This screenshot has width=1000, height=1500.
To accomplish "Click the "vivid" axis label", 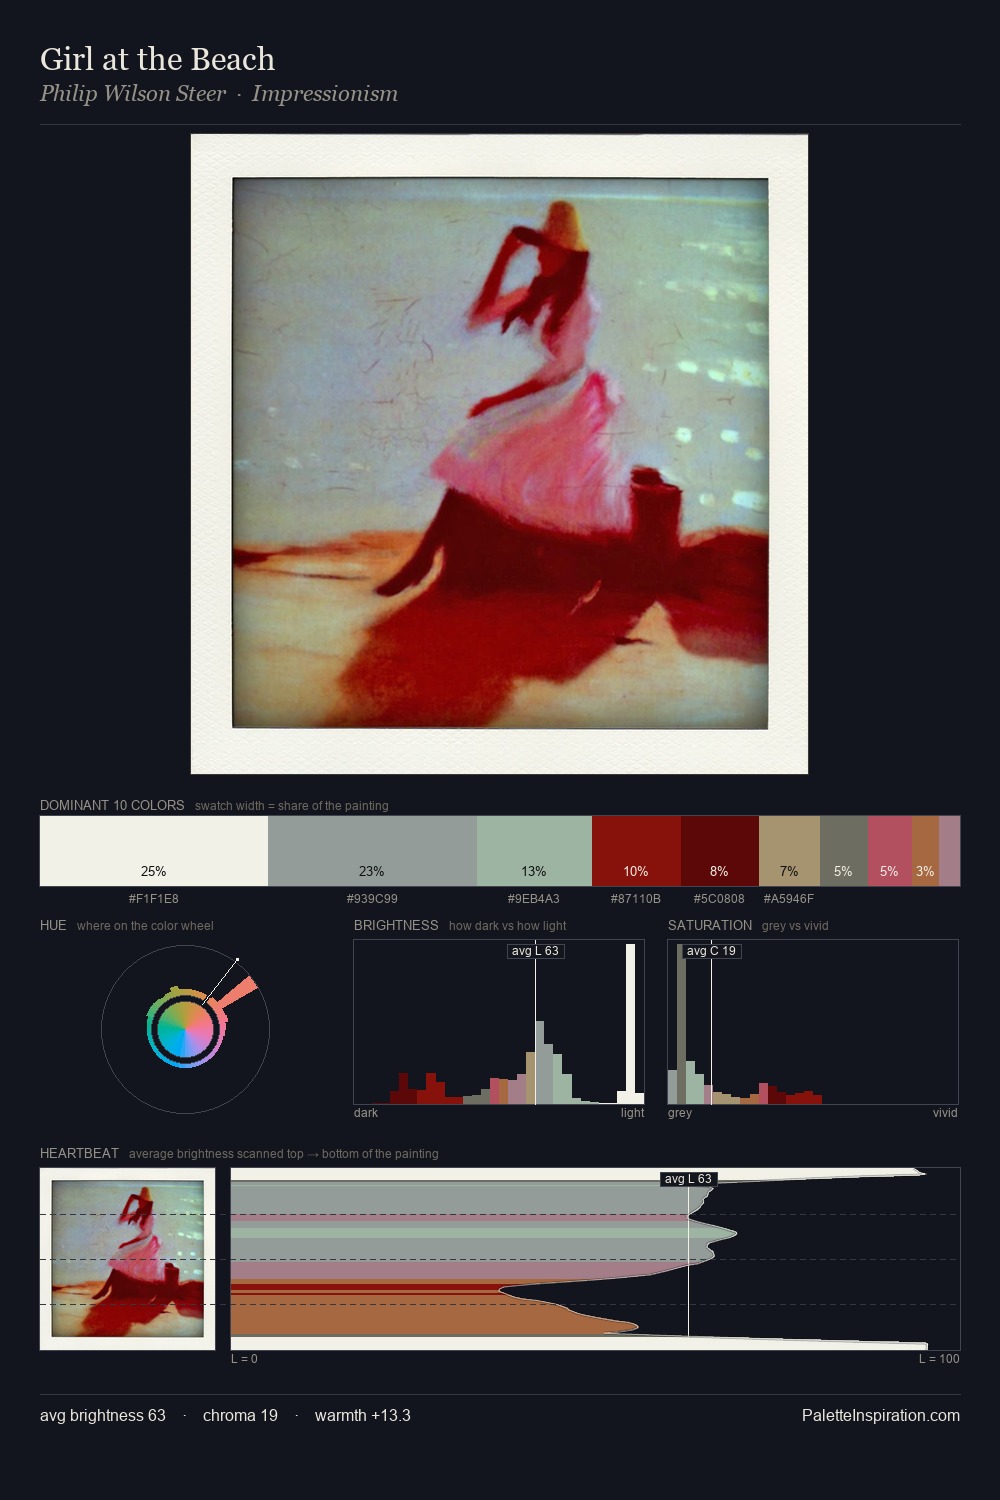I will pos(945,1113).
